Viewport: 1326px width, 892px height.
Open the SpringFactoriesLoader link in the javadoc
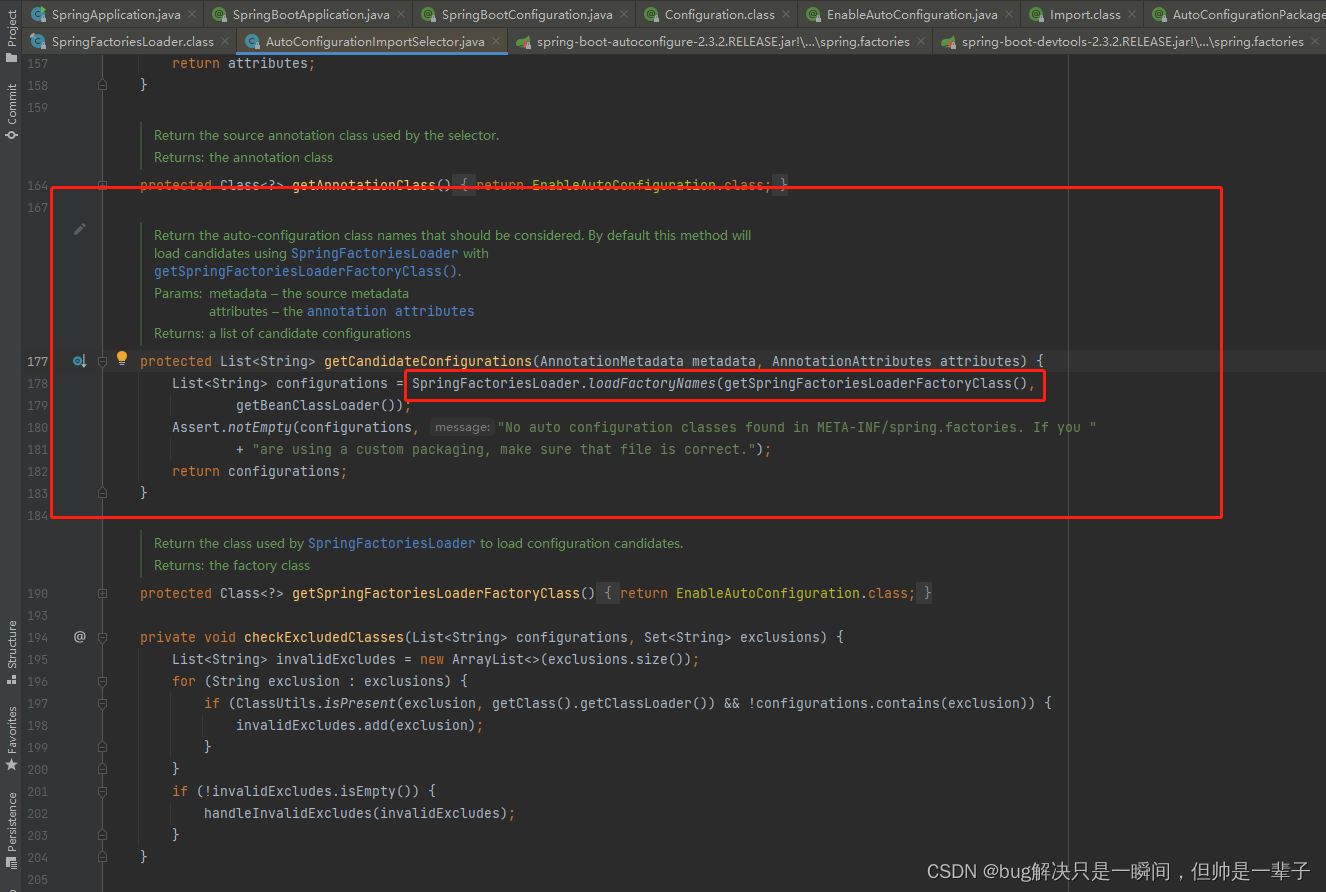(x=374, y=253)
